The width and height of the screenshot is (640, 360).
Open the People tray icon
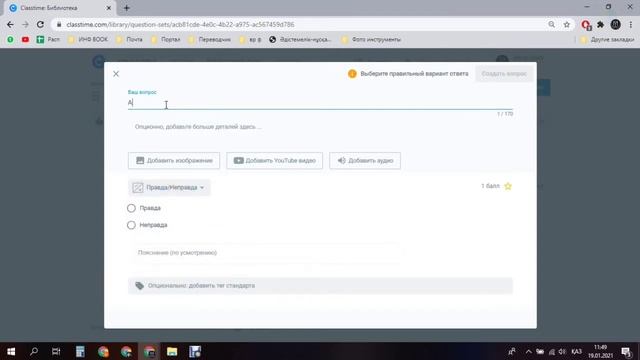pos(512,351)
